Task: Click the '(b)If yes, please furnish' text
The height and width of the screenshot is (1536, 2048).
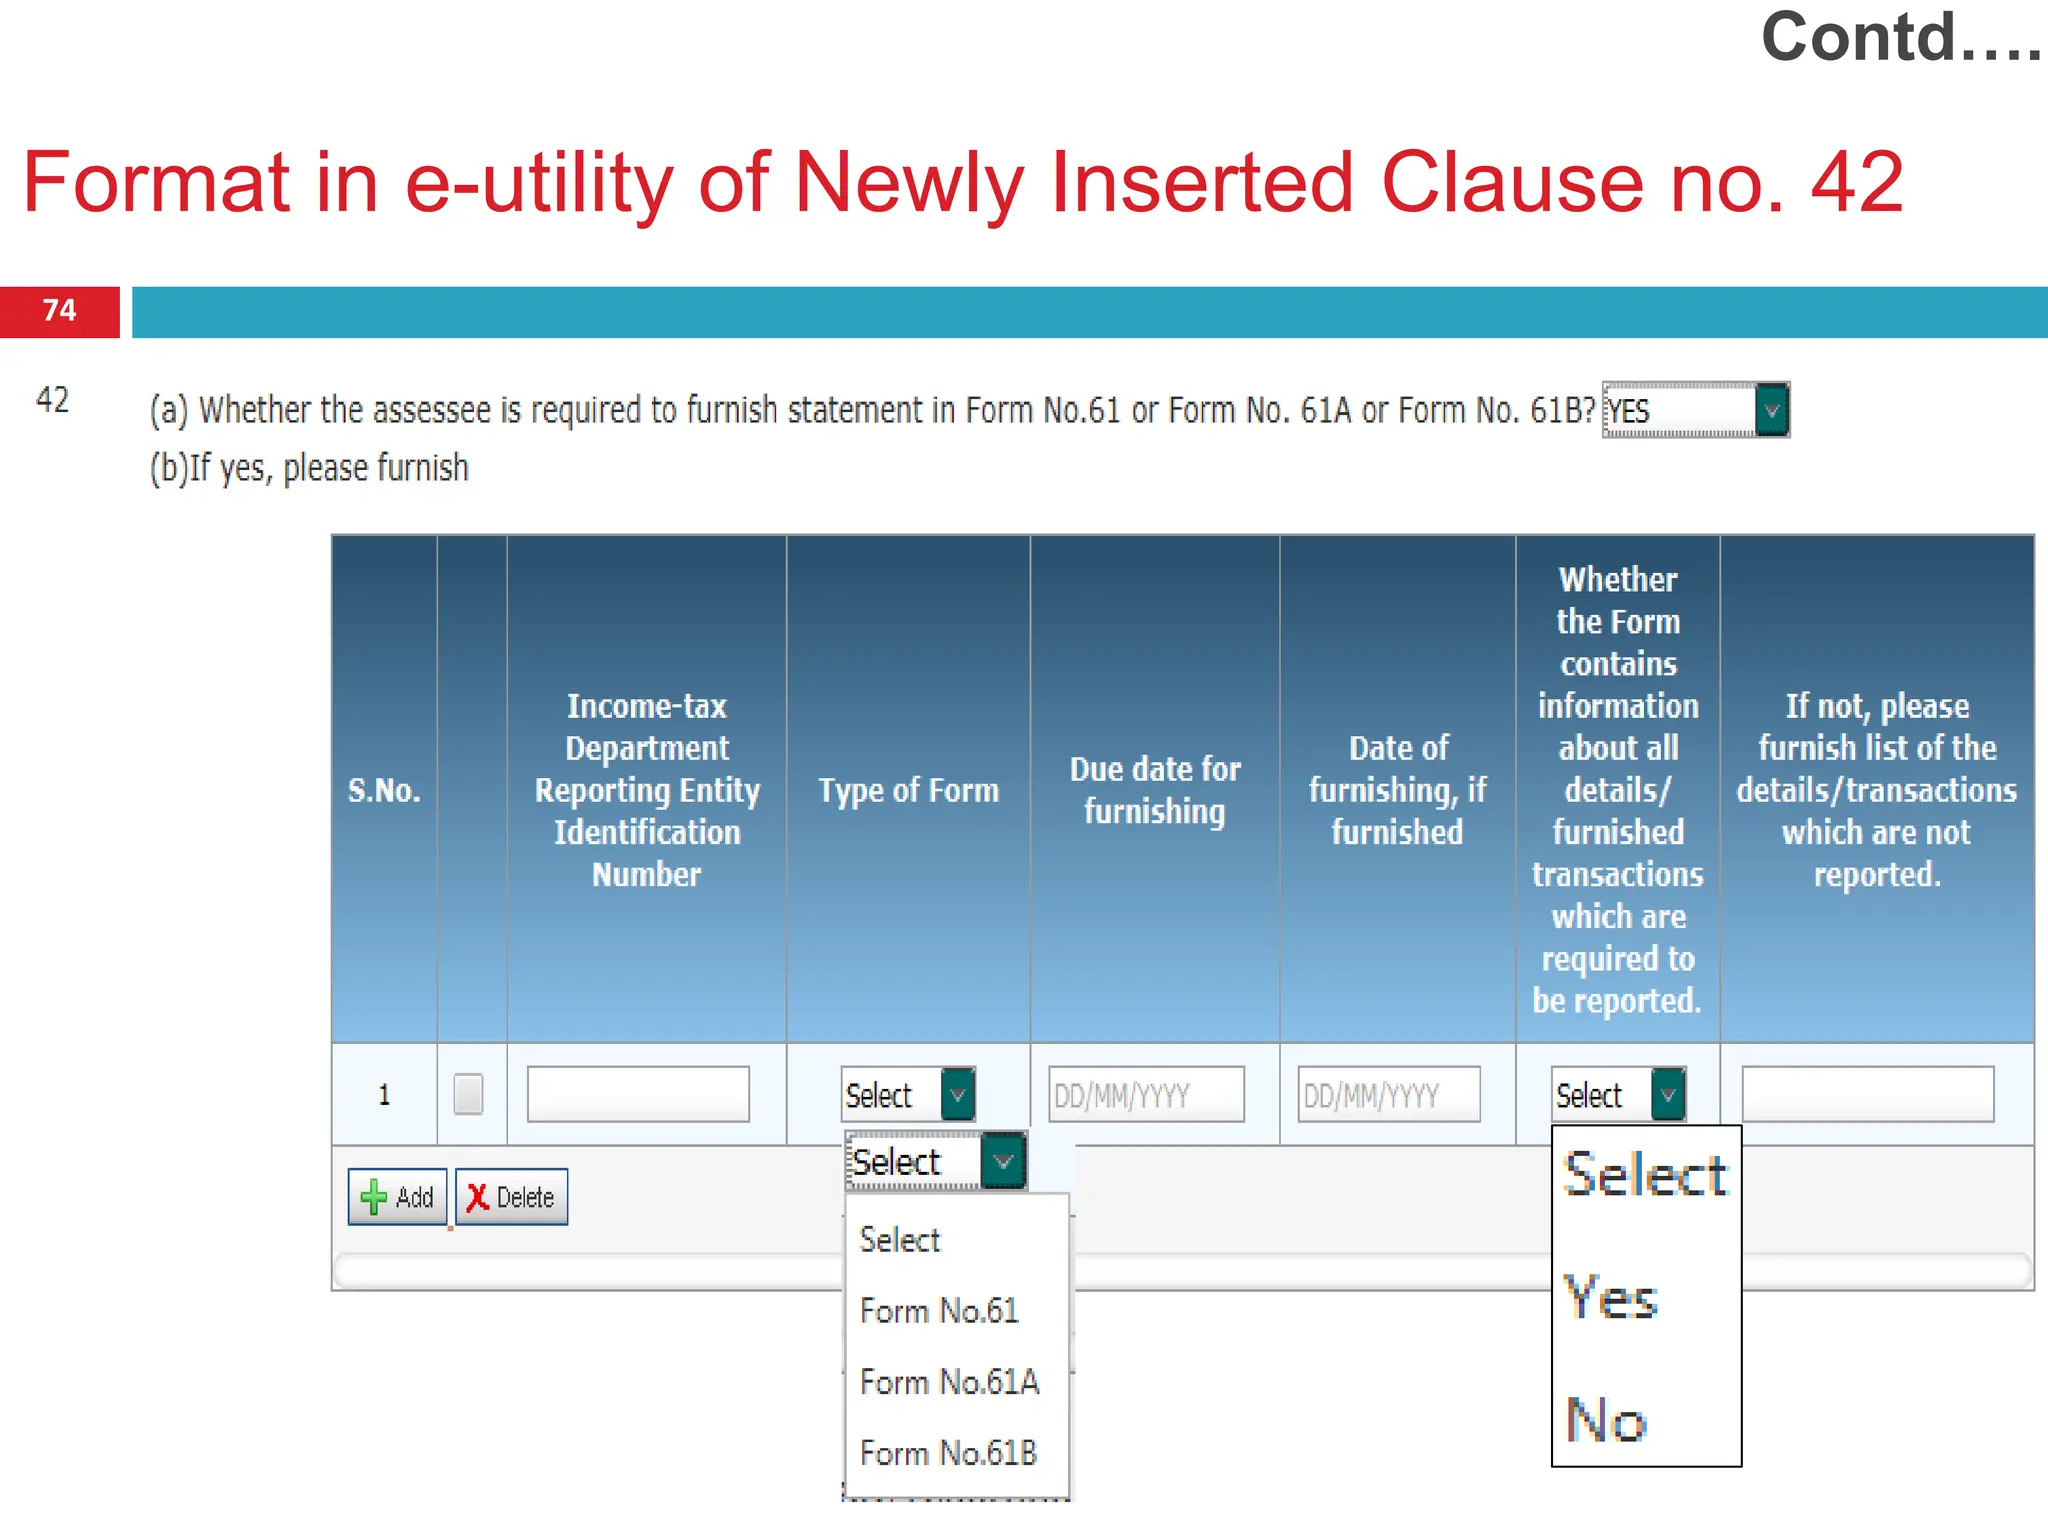Action: pos(309,468)
